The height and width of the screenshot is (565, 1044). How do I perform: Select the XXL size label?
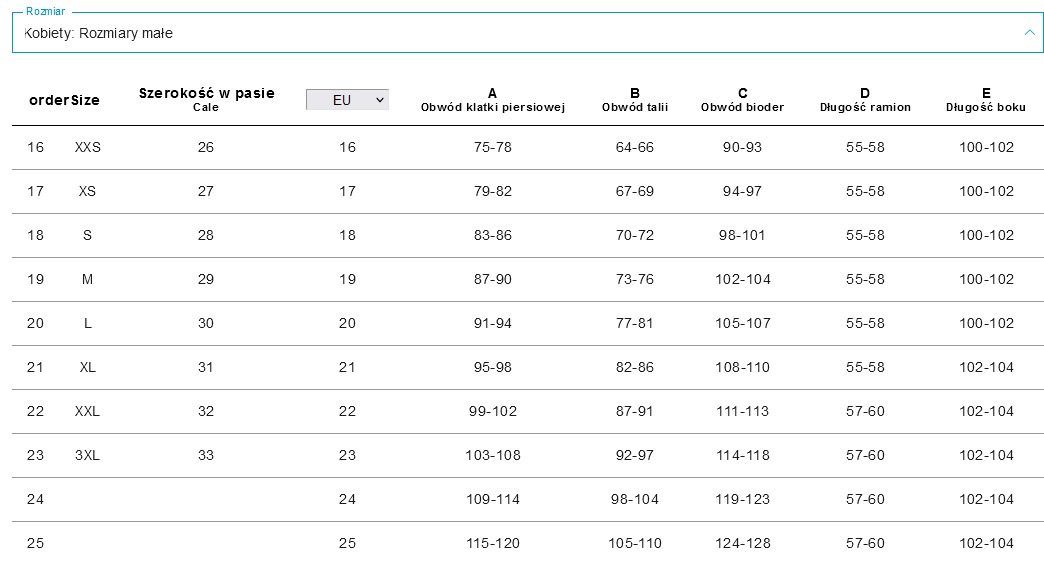(88, 411)
